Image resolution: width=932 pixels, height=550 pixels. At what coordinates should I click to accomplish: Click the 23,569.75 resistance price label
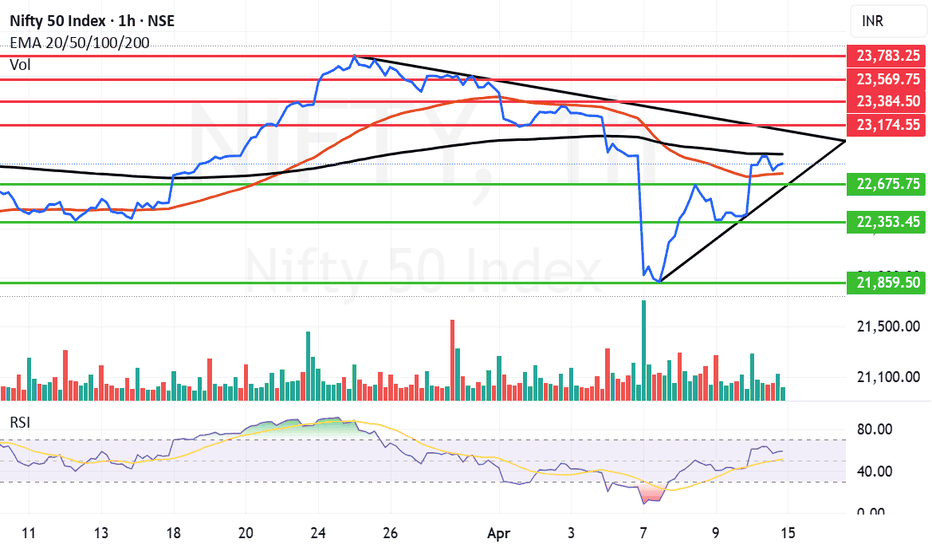[886, 78]
